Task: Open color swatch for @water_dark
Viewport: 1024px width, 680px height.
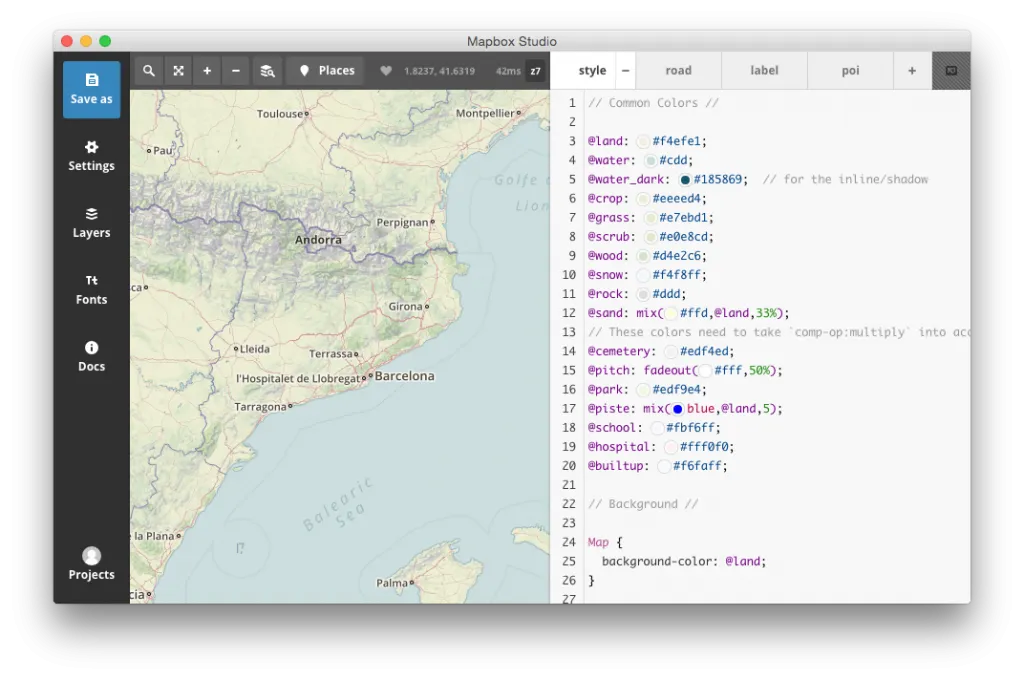Action: tap(685, 180)
